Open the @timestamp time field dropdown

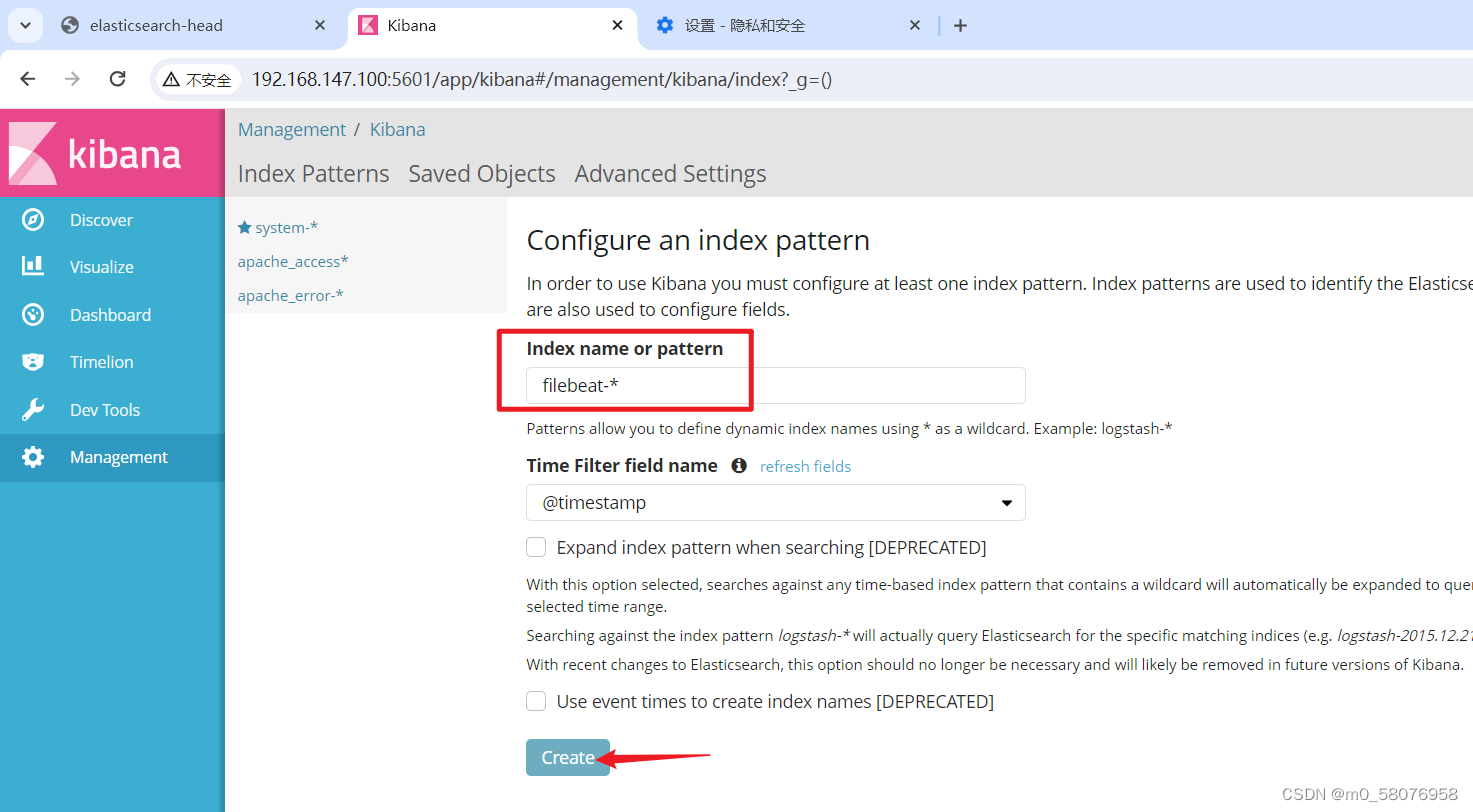coord(776,503)
